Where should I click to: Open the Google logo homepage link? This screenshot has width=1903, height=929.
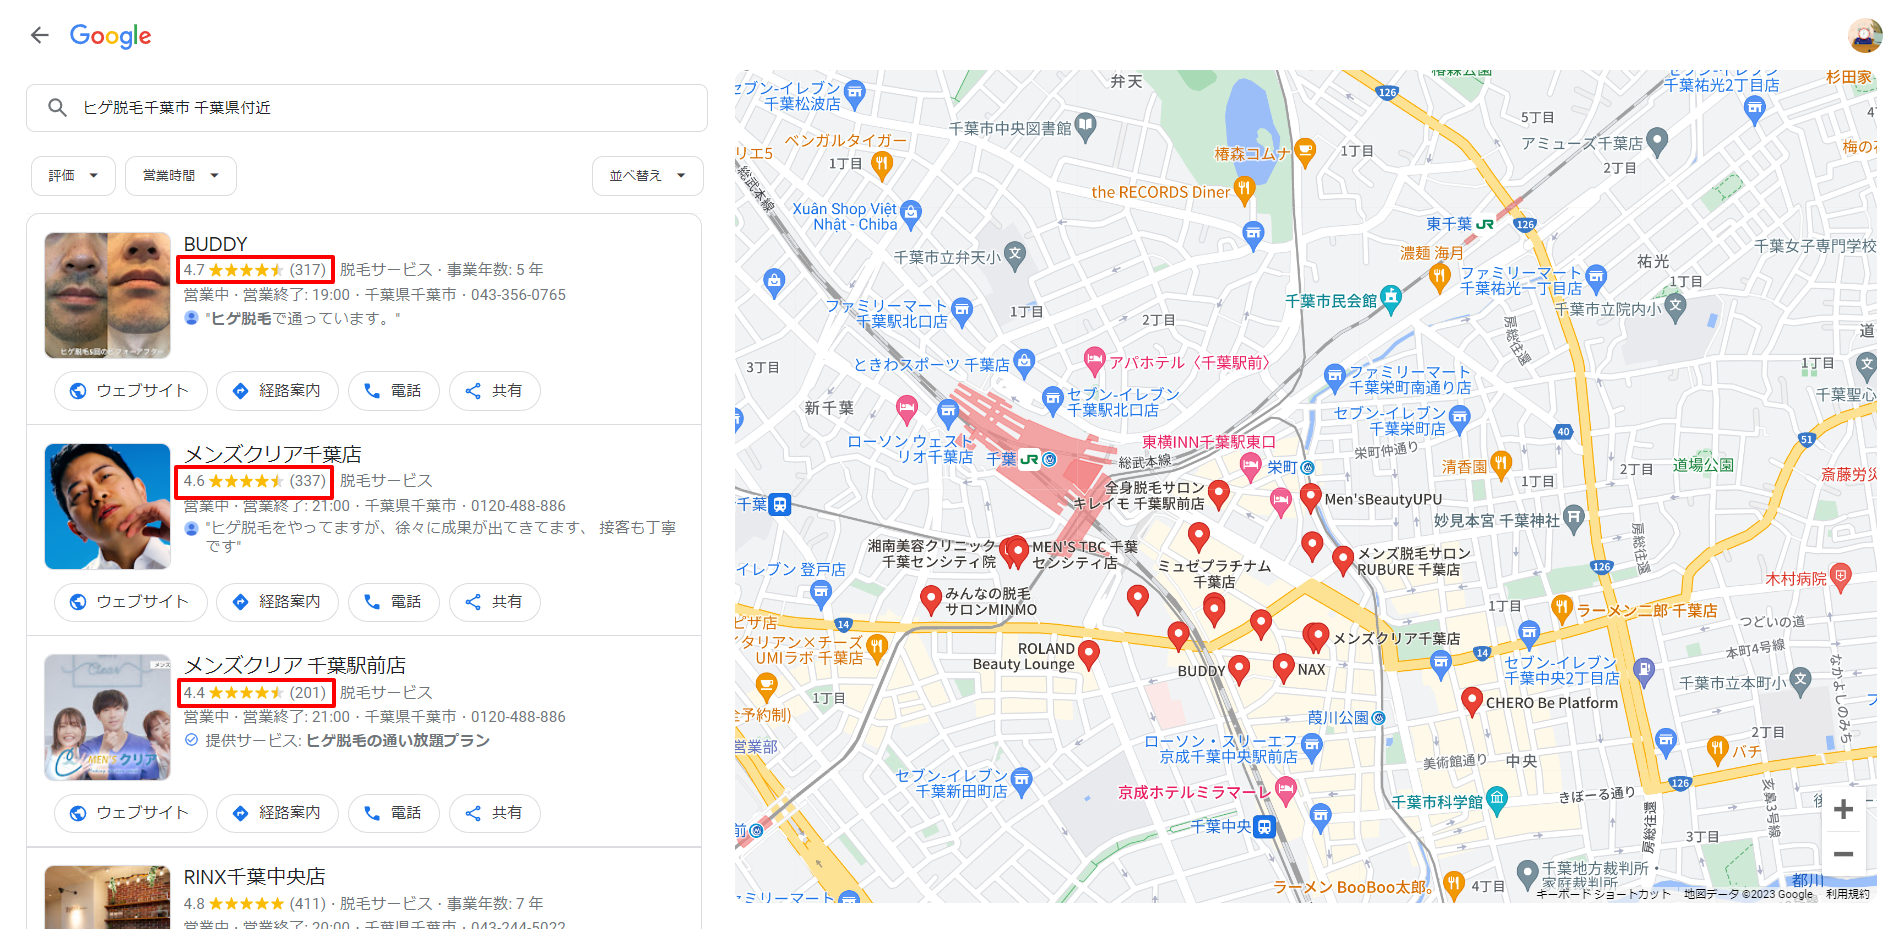(110, 36)
